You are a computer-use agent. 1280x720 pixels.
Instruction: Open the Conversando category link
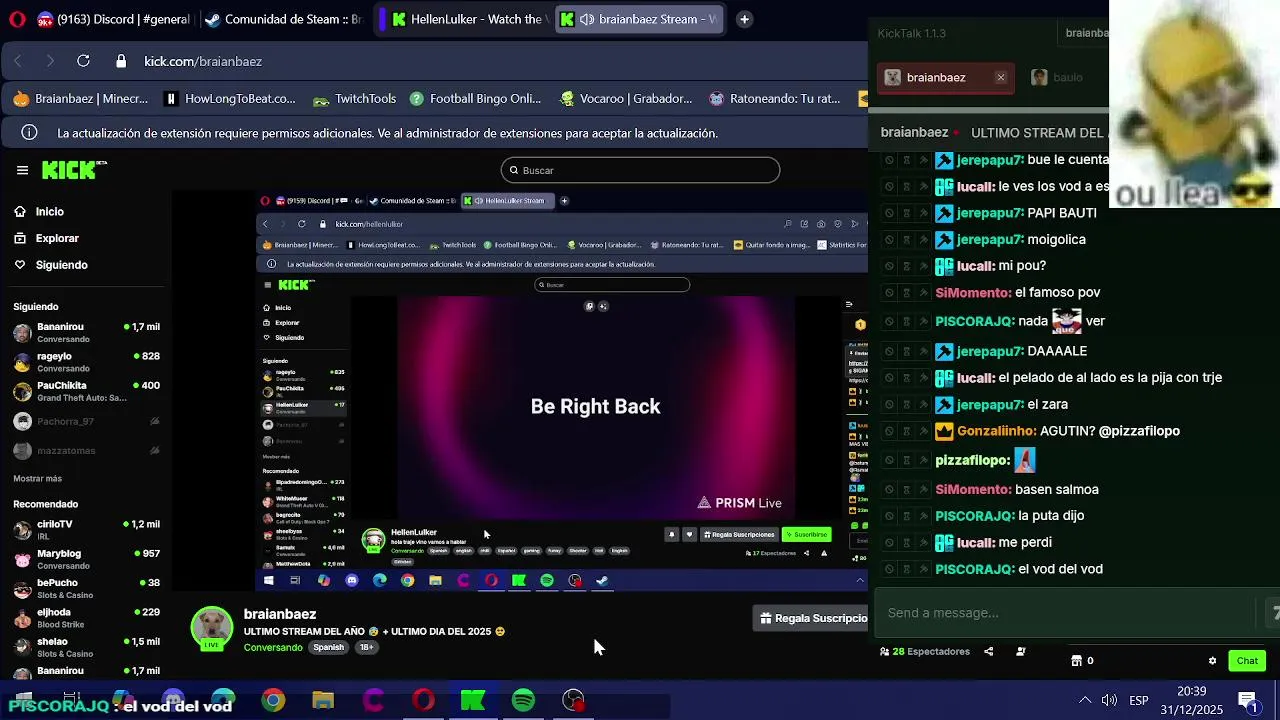point(273,648)
